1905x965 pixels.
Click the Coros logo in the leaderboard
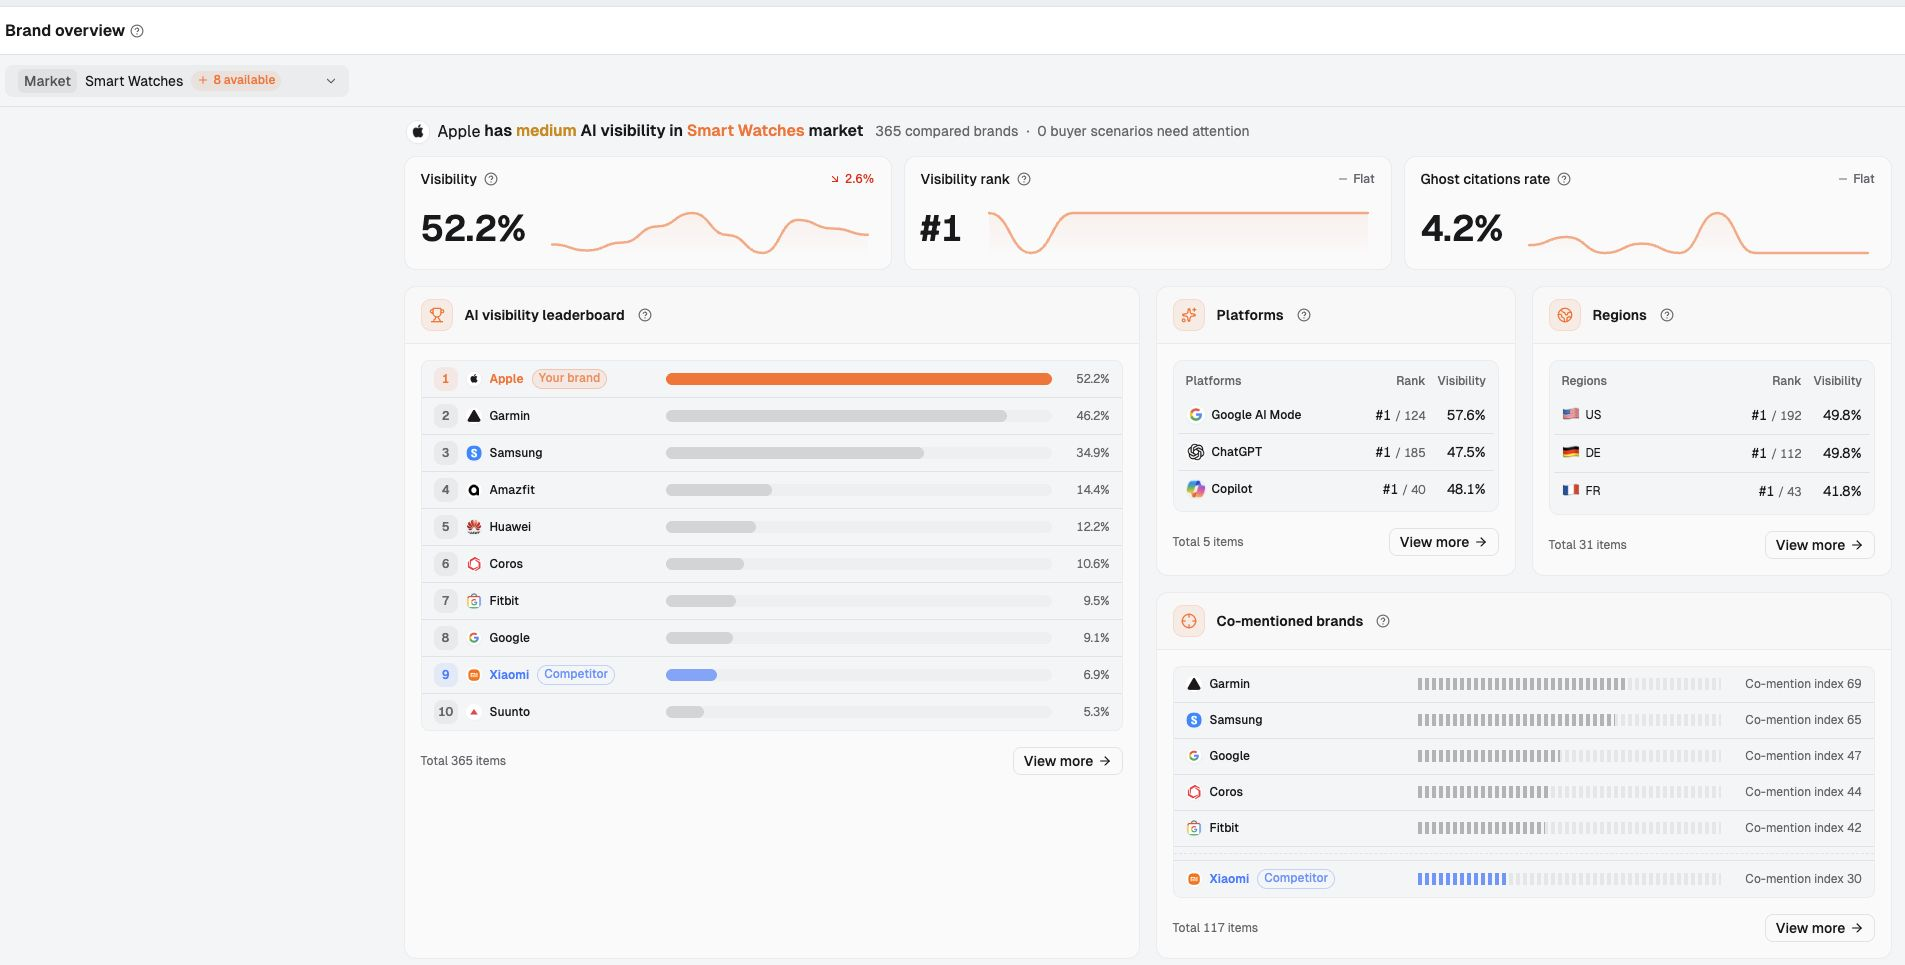click(x=474, y=564)
